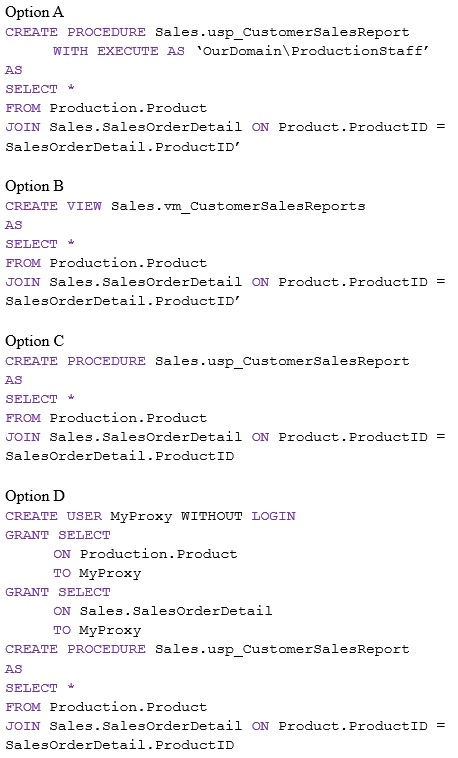Viewport: 458px width, 758px height.
Task: Click second GRANT SELECT keyword in Option D
Action: 58,592
